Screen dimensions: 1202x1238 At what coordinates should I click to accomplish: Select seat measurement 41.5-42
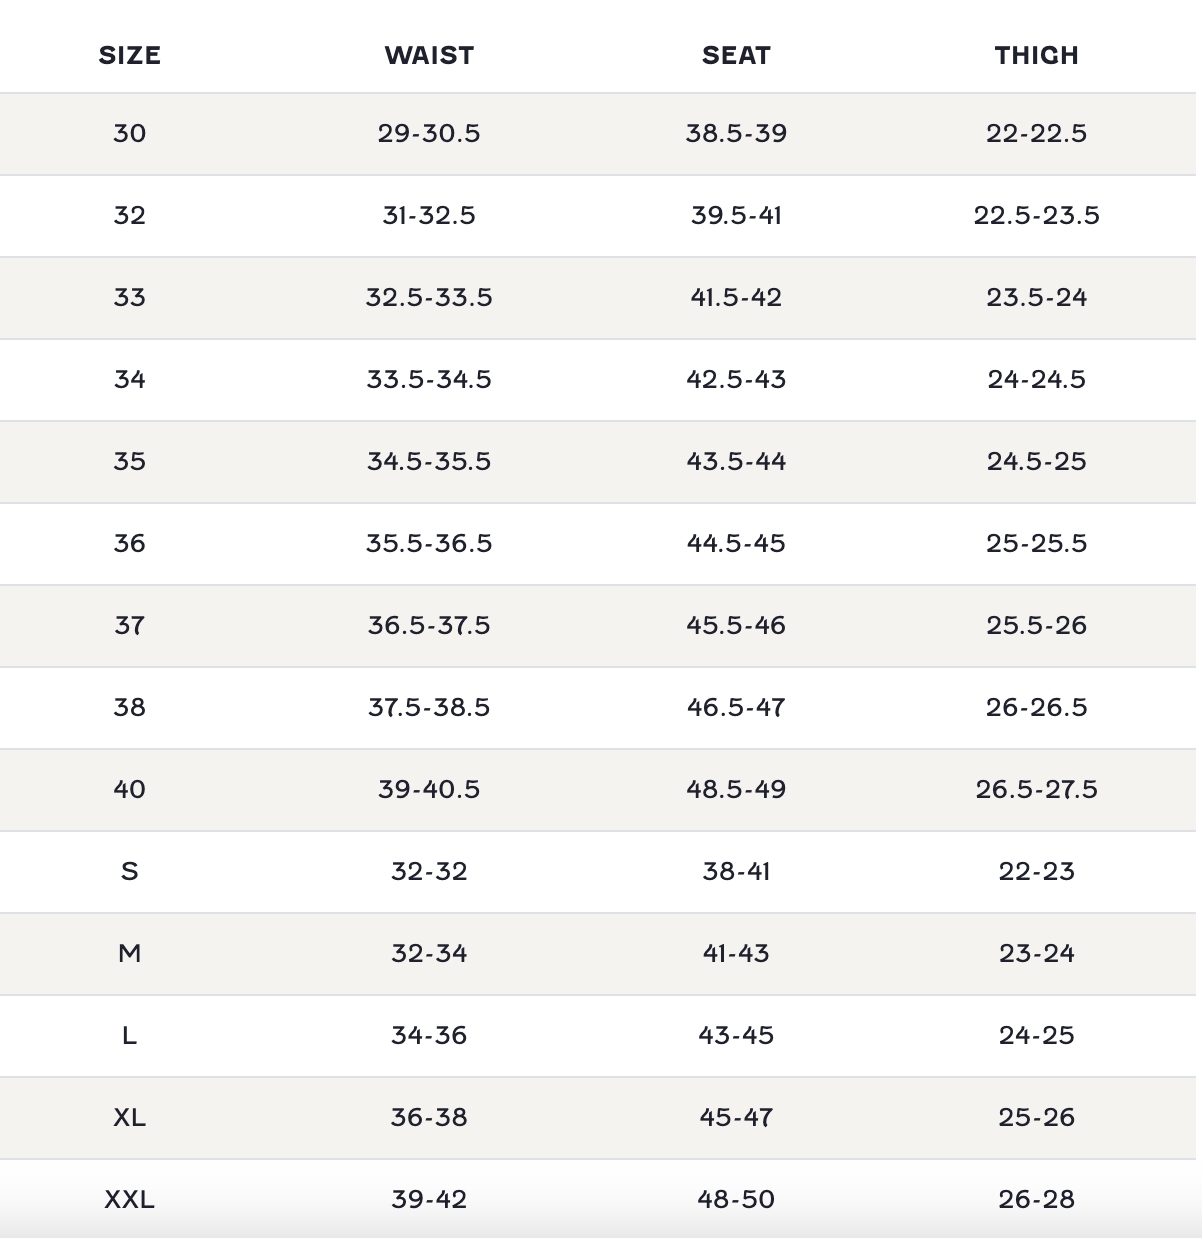click(736, 297)
